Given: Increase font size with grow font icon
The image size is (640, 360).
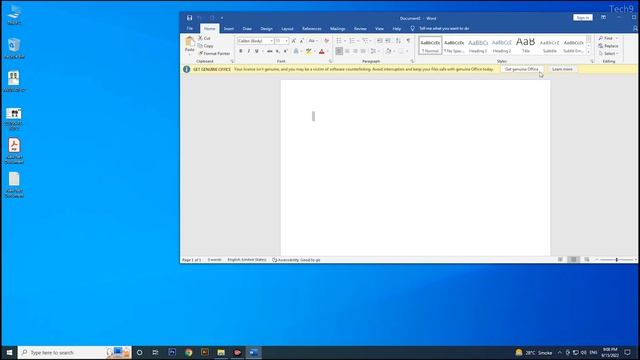Looking at the screenshot, I should tap(293, 41).
